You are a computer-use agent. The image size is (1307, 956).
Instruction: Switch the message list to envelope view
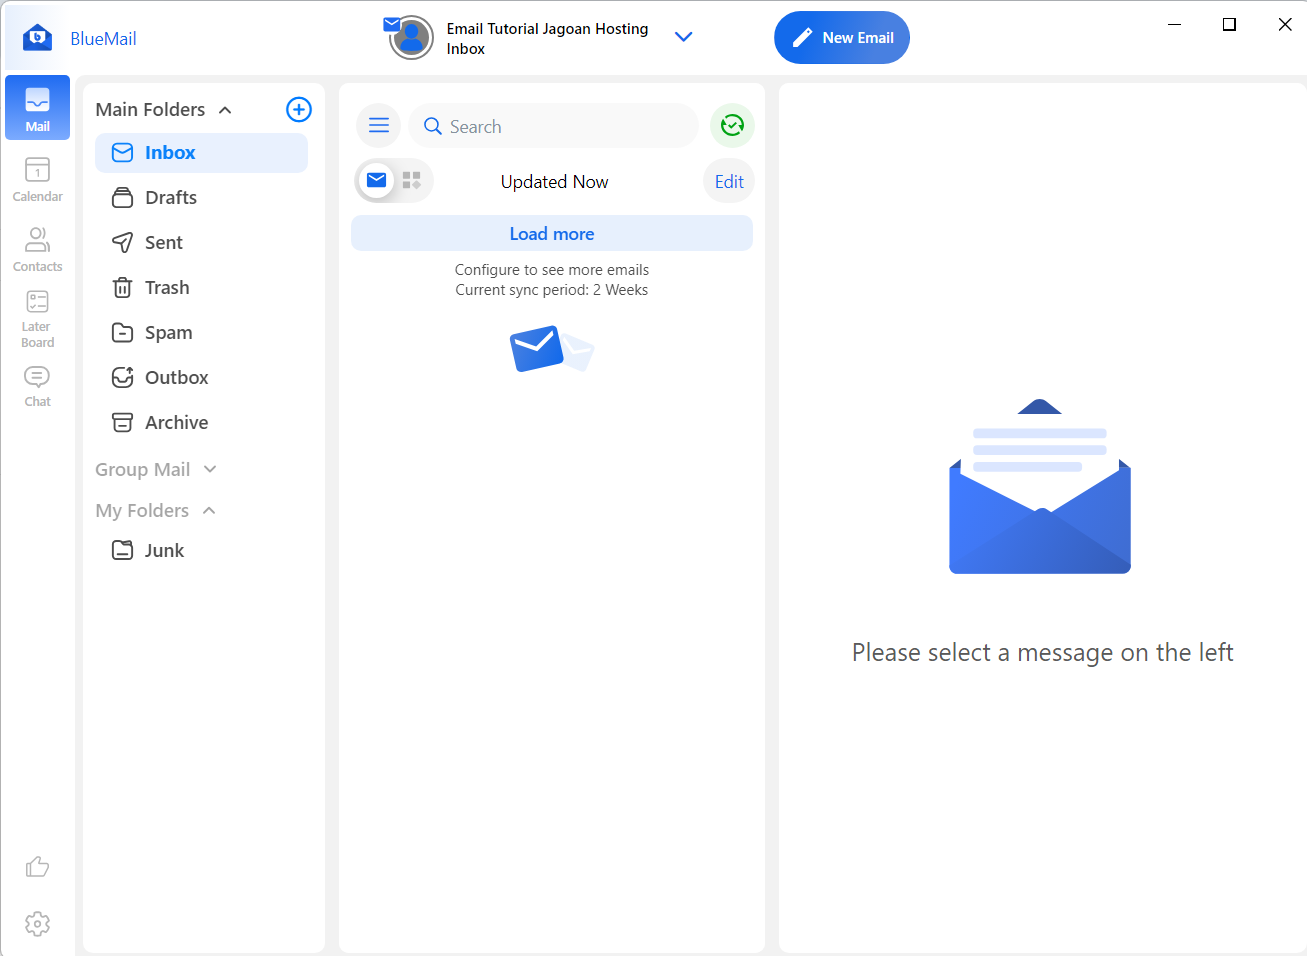pos(376,180)
